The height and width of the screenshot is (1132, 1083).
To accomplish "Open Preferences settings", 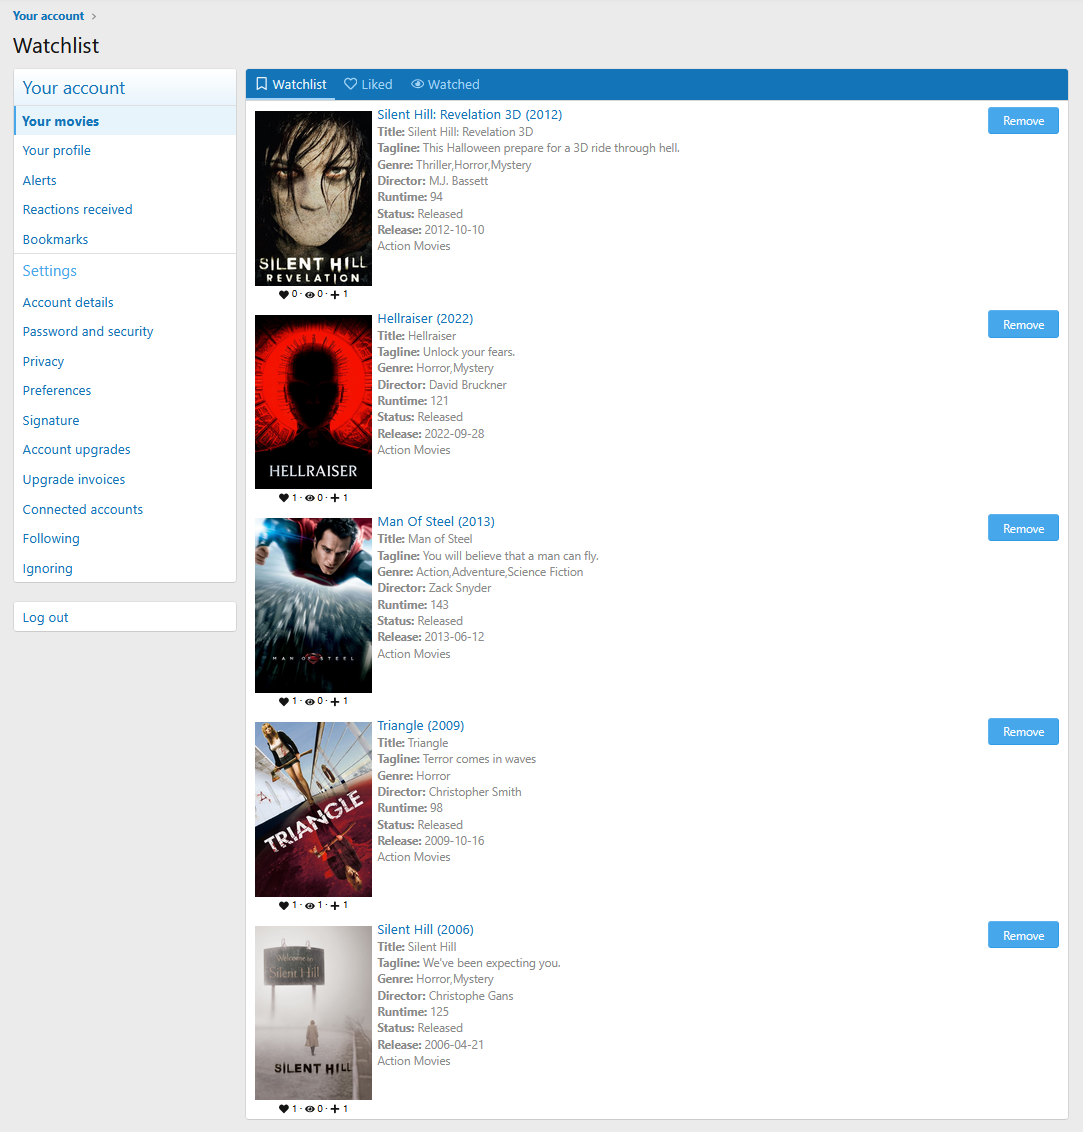I will [x=125, y=391].
